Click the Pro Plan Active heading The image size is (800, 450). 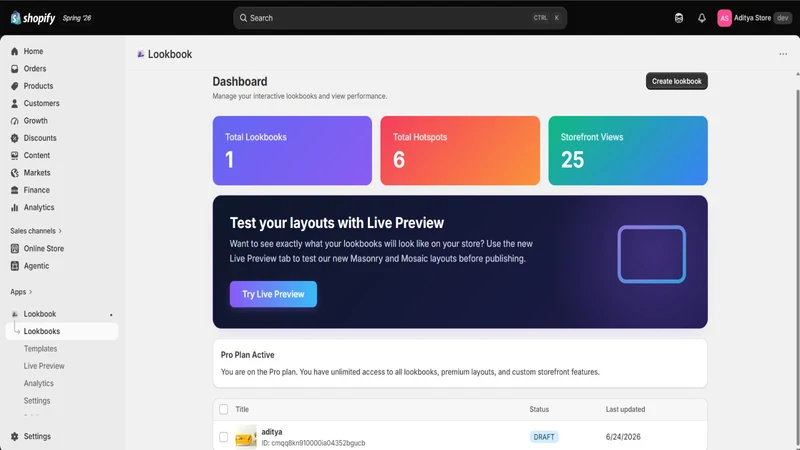point(247,355)
